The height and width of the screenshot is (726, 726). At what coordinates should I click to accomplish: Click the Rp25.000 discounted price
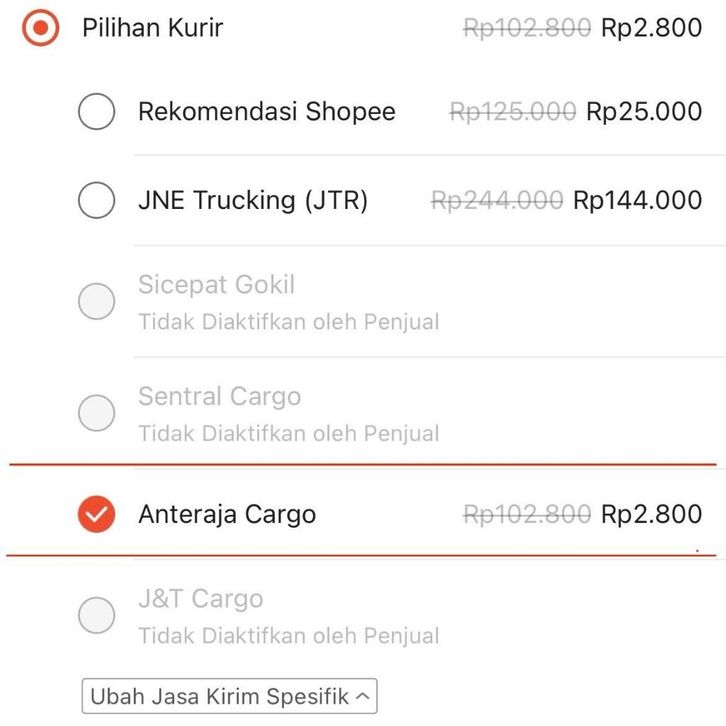pos(644,111)
